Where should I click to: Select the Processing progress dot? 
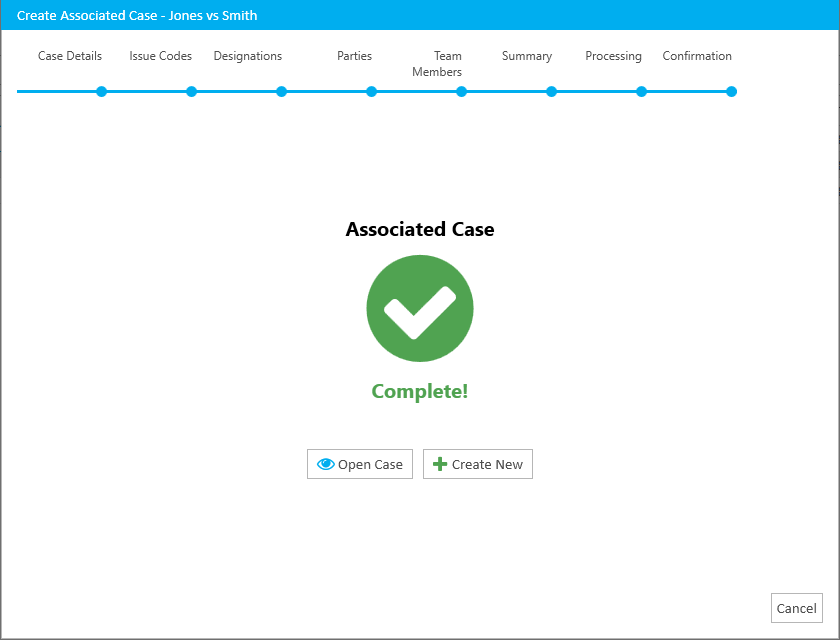click(641, 92)
